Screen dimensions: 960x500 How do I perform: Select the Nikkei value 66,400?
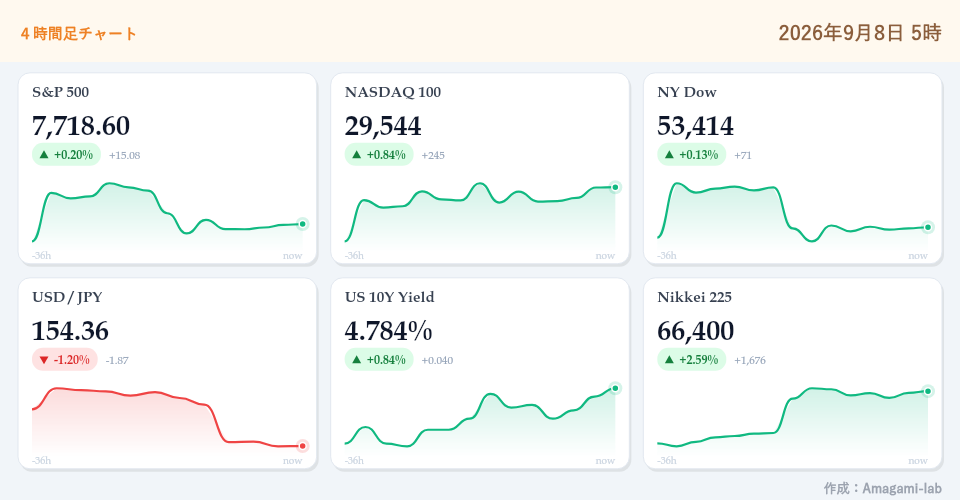(695, 331)
